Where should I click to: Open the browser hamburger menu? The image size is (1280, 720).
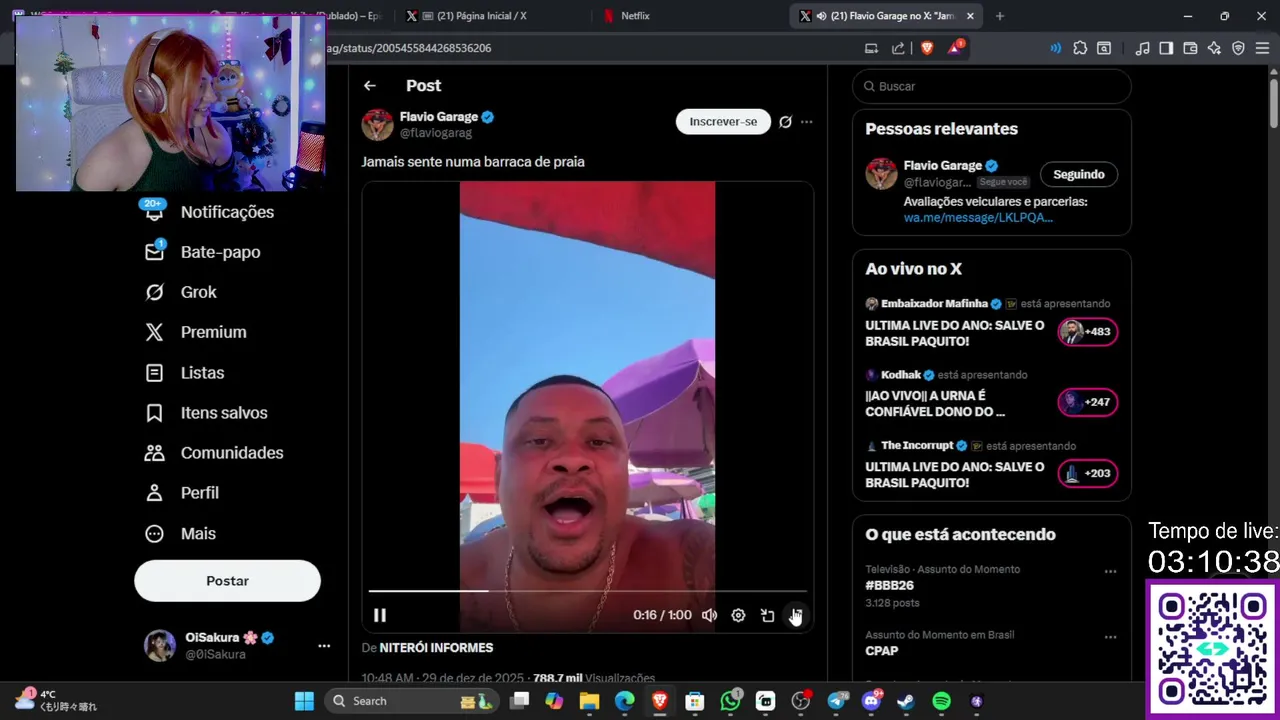[1262, 48]
